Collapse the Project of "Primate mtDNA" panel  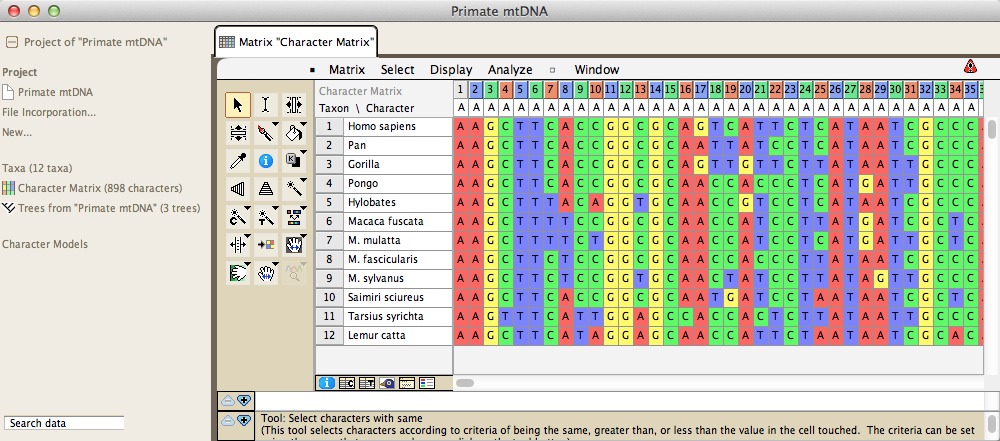pos(12,42)
